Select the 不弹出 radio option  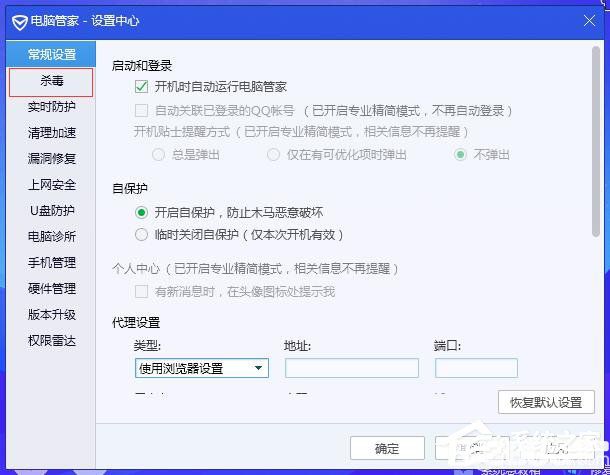coord(460,155)
